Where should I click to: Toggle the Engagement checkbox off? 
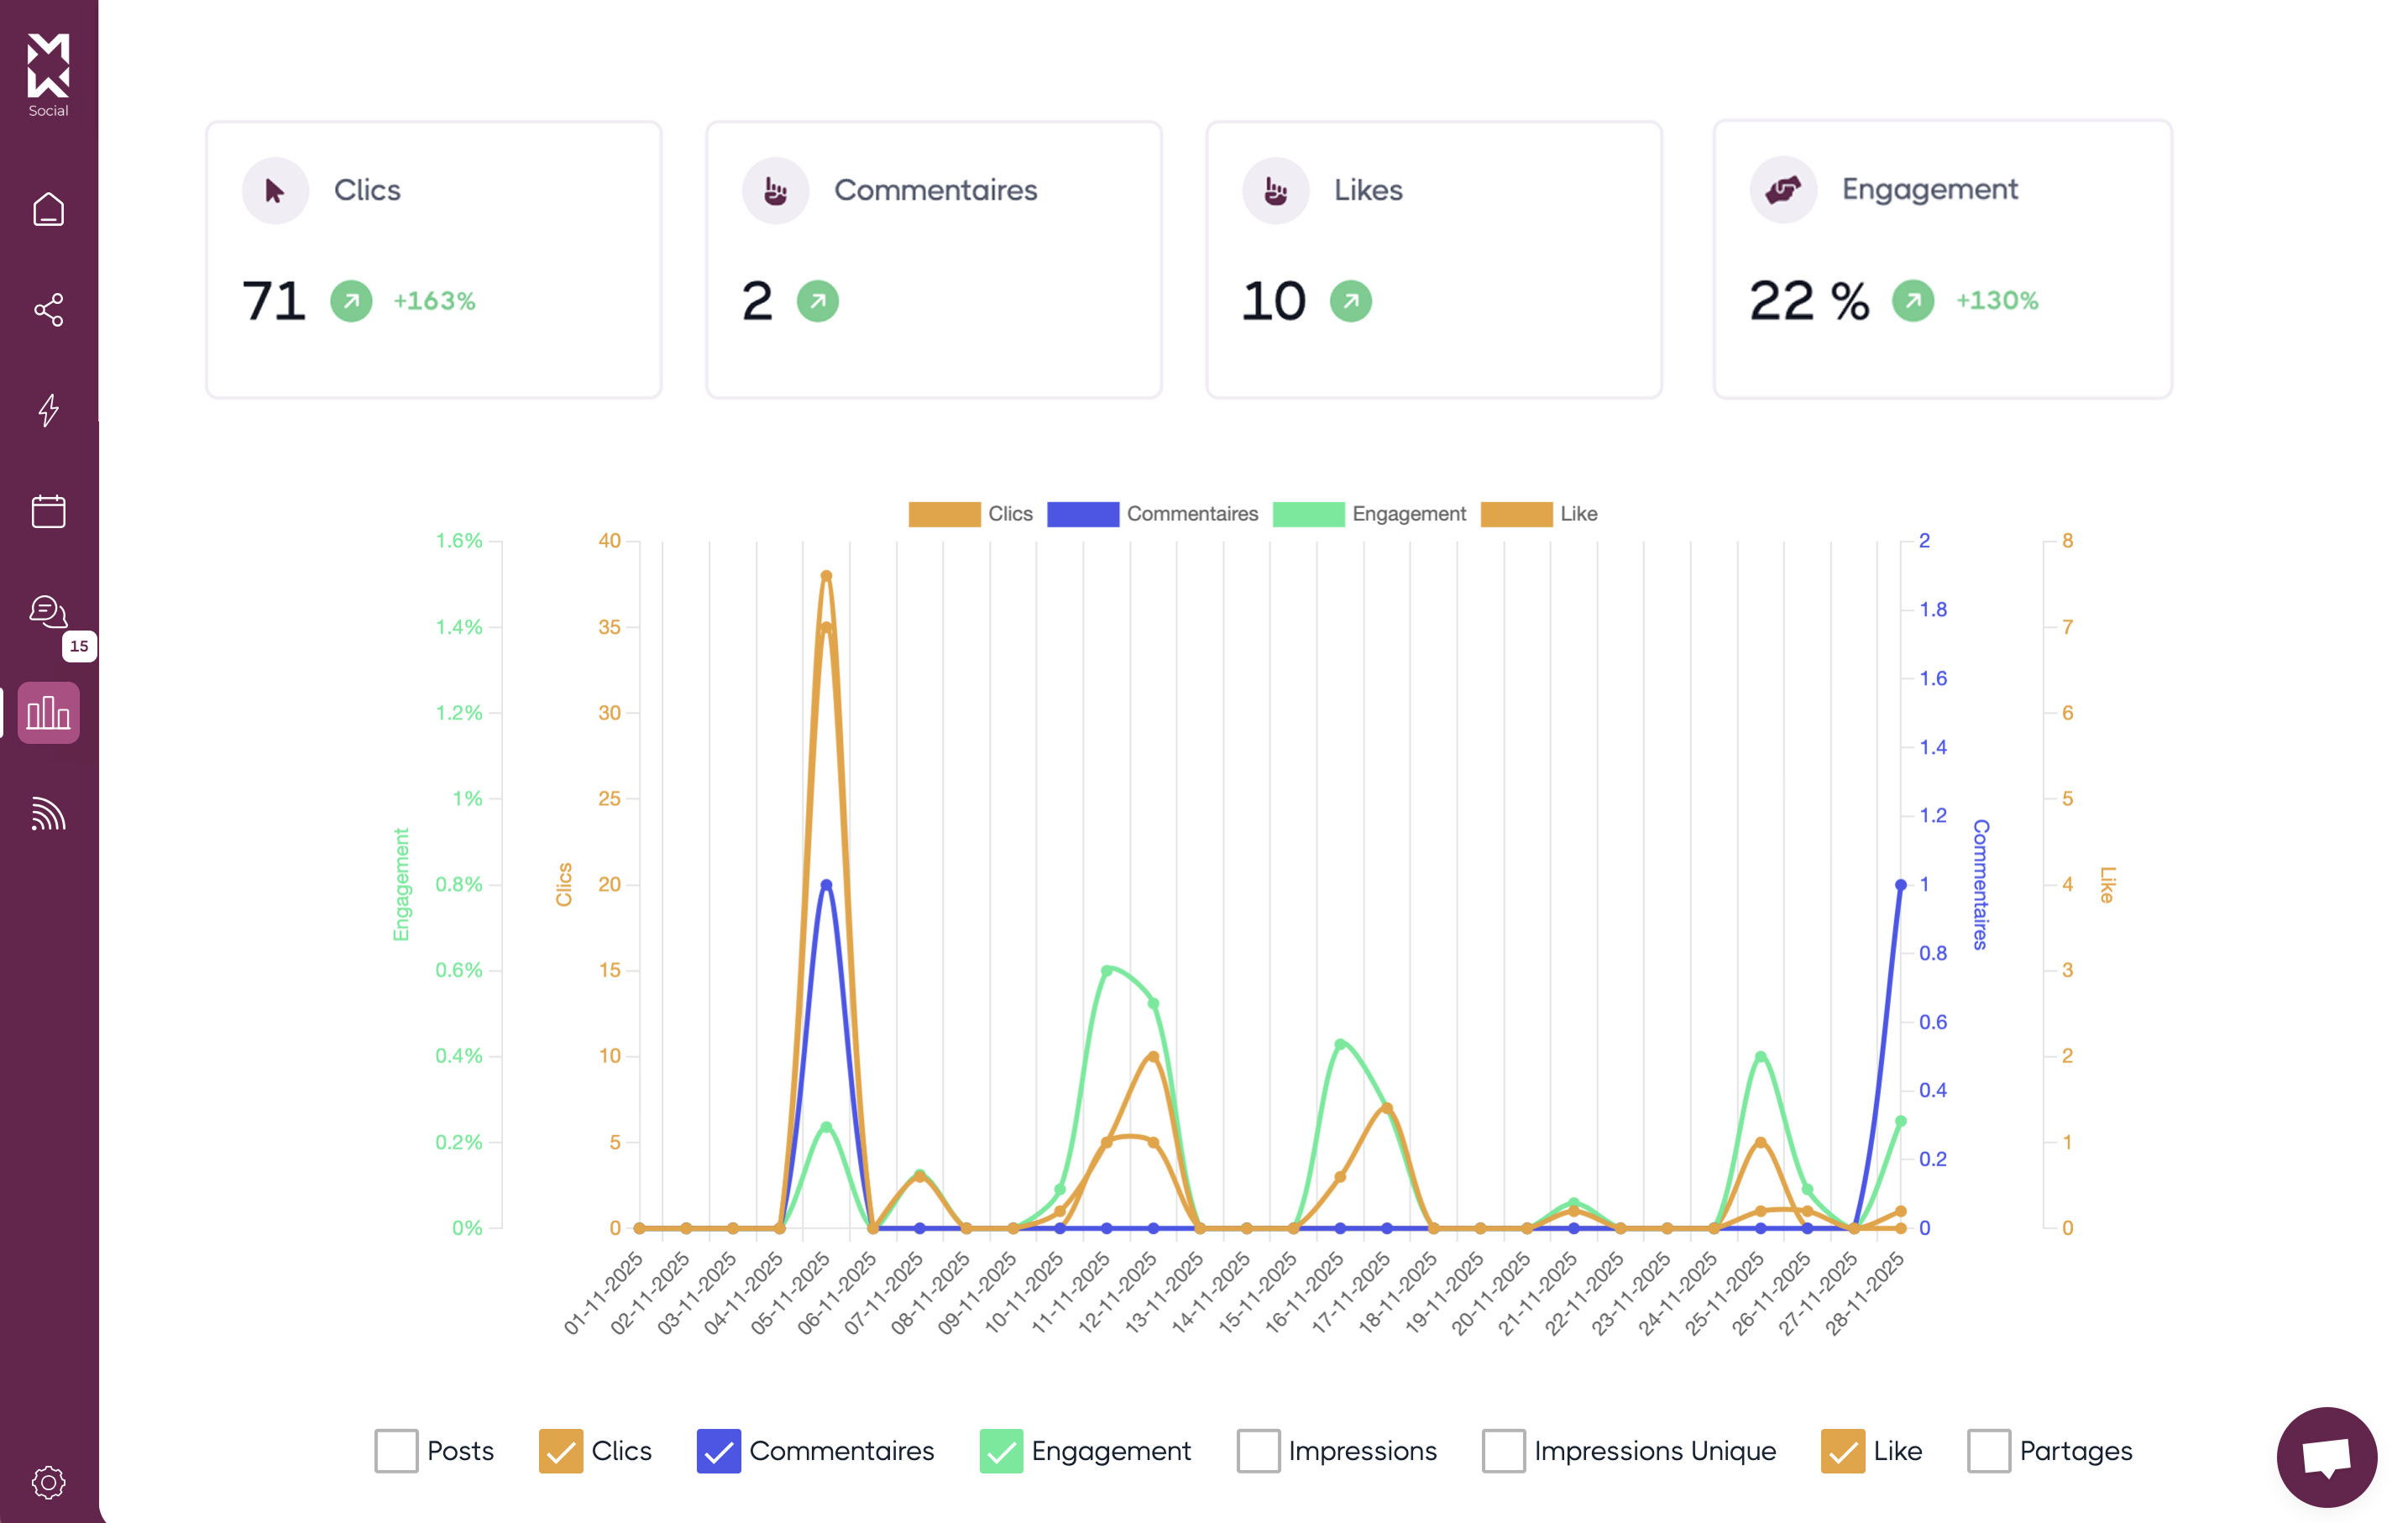[1001, 1451]
